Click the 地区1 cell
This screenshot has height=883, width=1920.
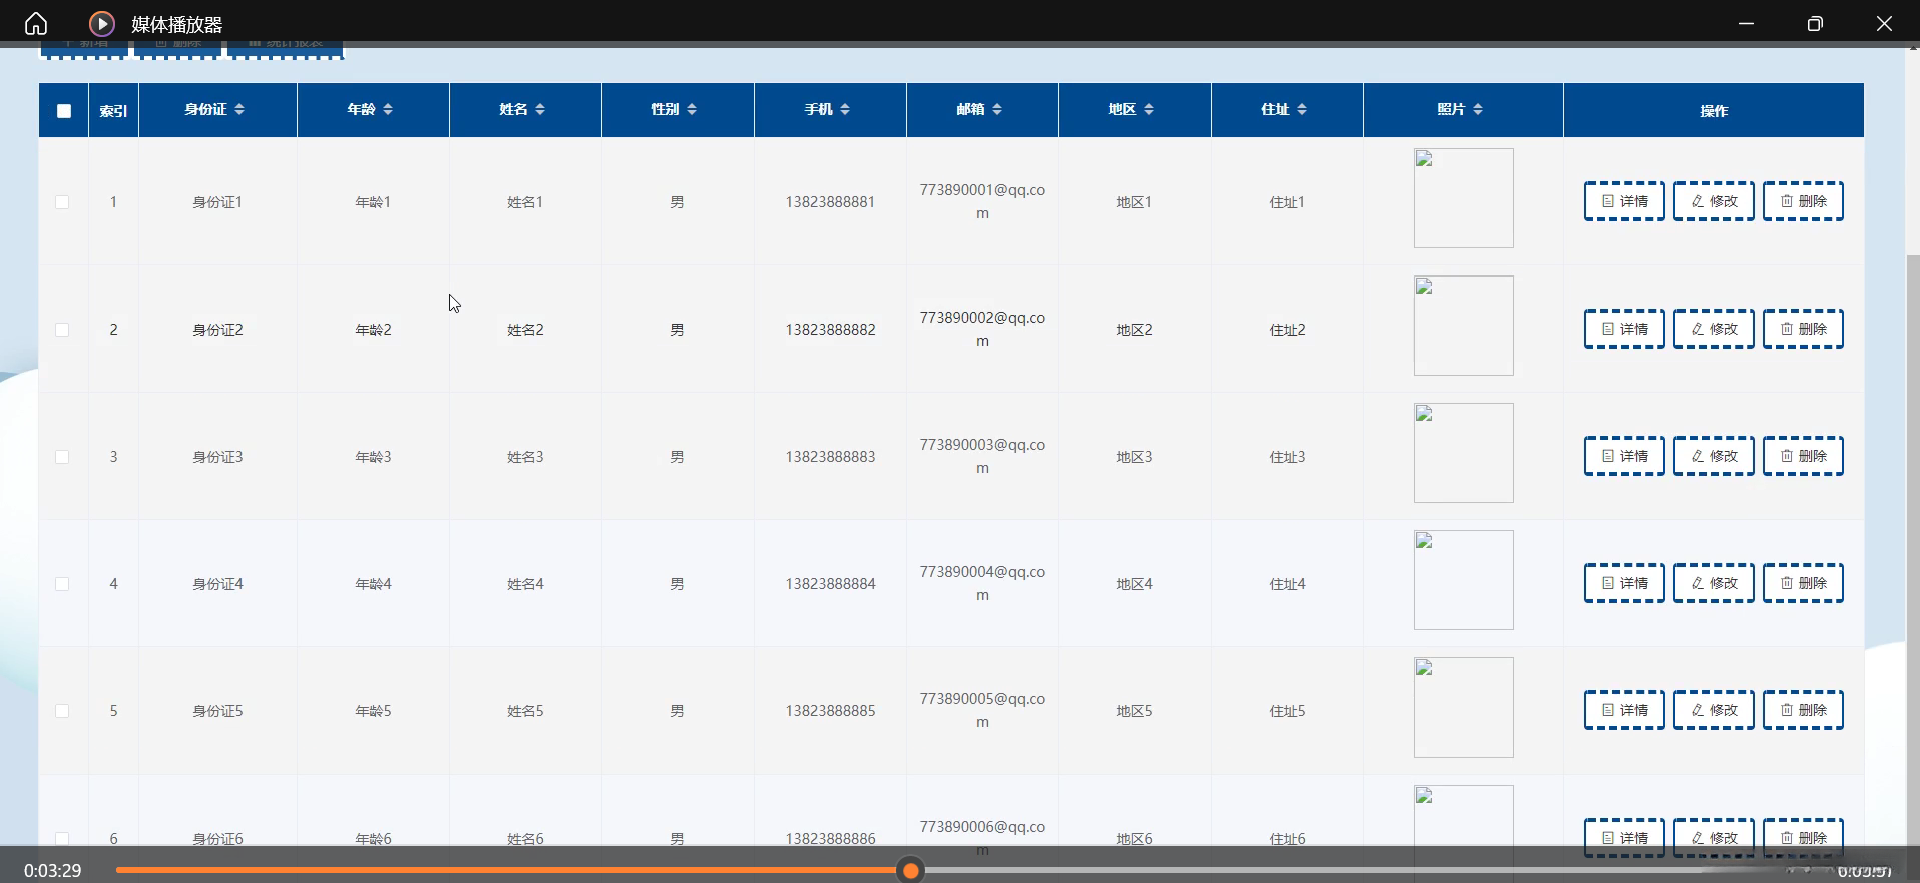(x=1134, y=202)
